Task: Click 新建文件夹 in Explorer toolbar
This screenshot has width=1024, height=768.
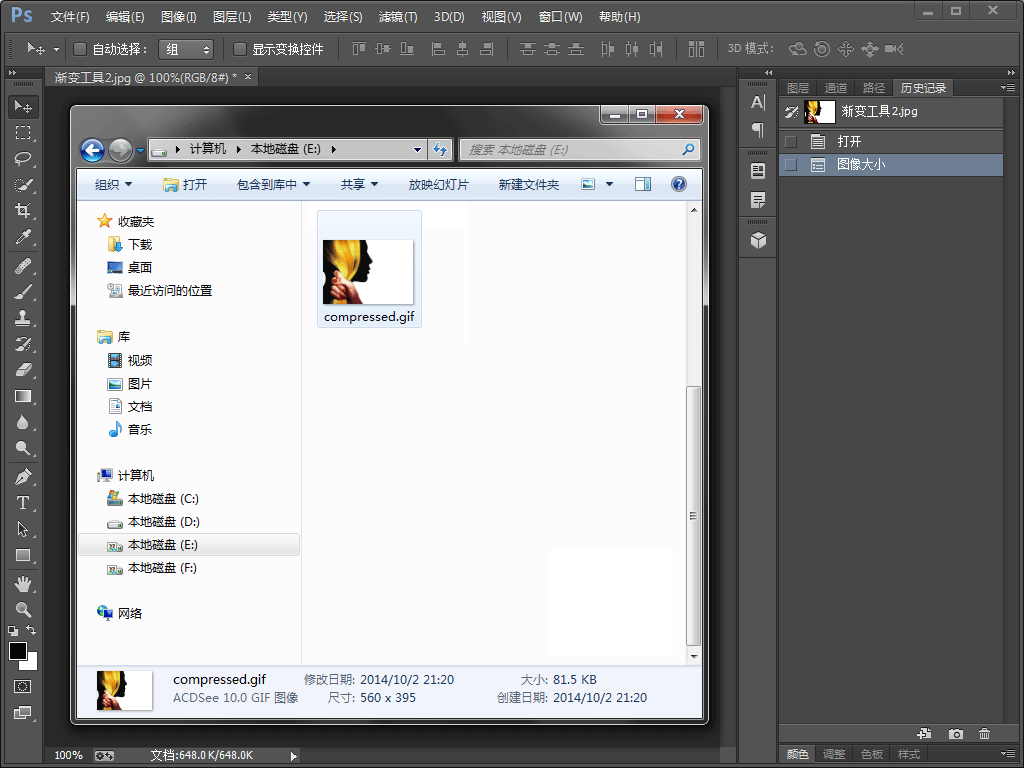Action: pos(528,185)
